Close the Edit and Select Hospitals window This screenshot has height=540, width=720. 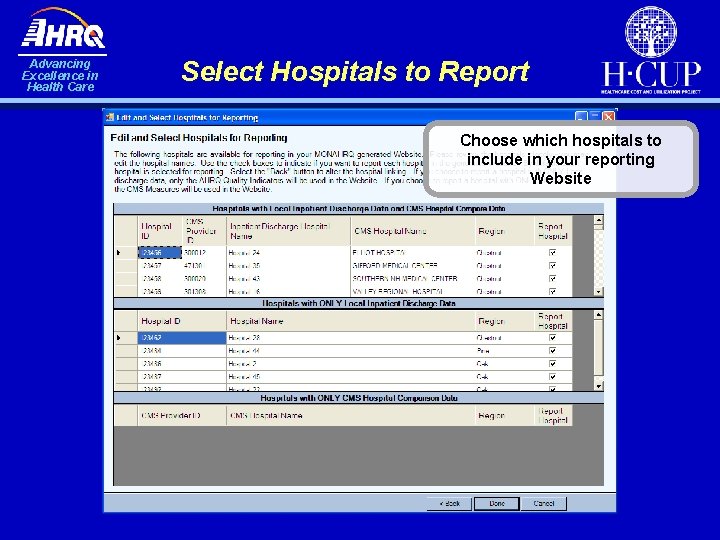[608, 117]
